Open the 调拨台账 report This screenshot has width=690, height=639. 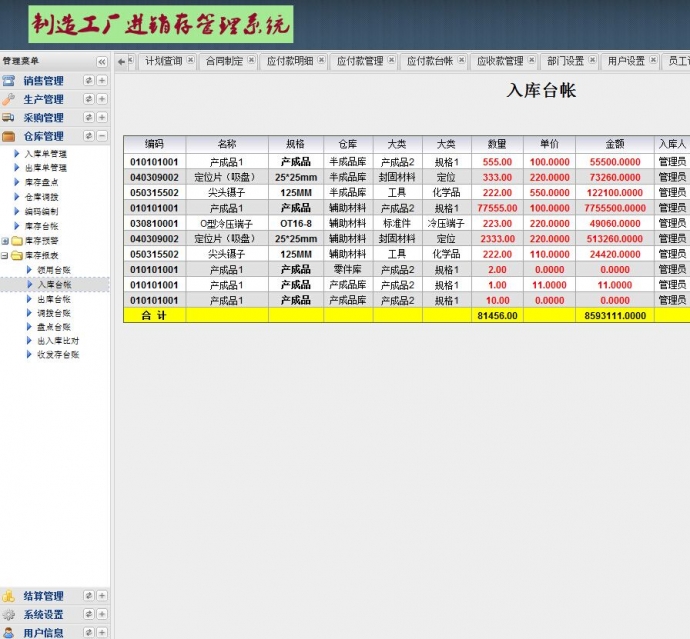54,313
